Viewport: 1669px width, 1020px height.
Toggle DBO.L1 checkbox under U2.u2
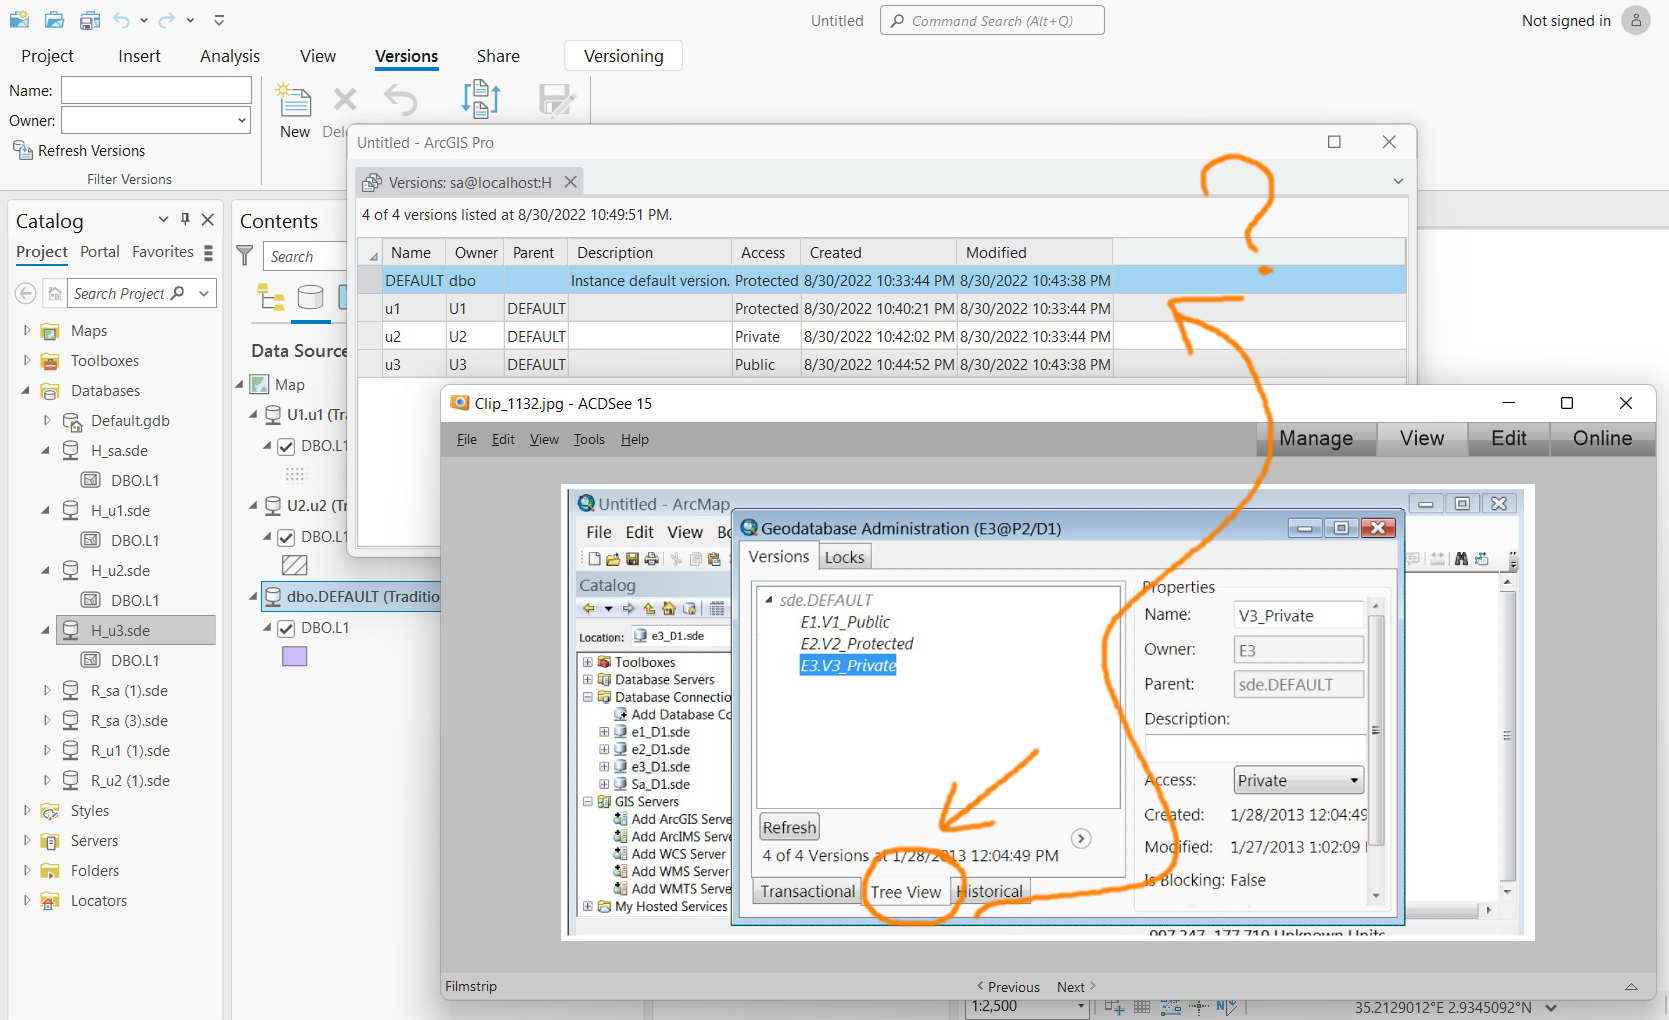coord(286,537)
